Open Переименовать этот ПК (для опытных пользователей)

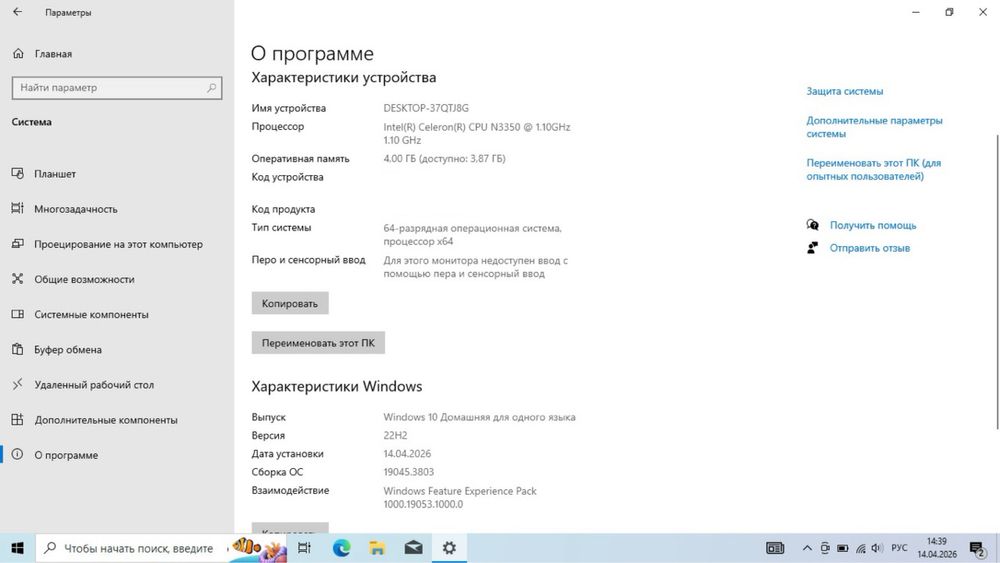pos(873,170)
